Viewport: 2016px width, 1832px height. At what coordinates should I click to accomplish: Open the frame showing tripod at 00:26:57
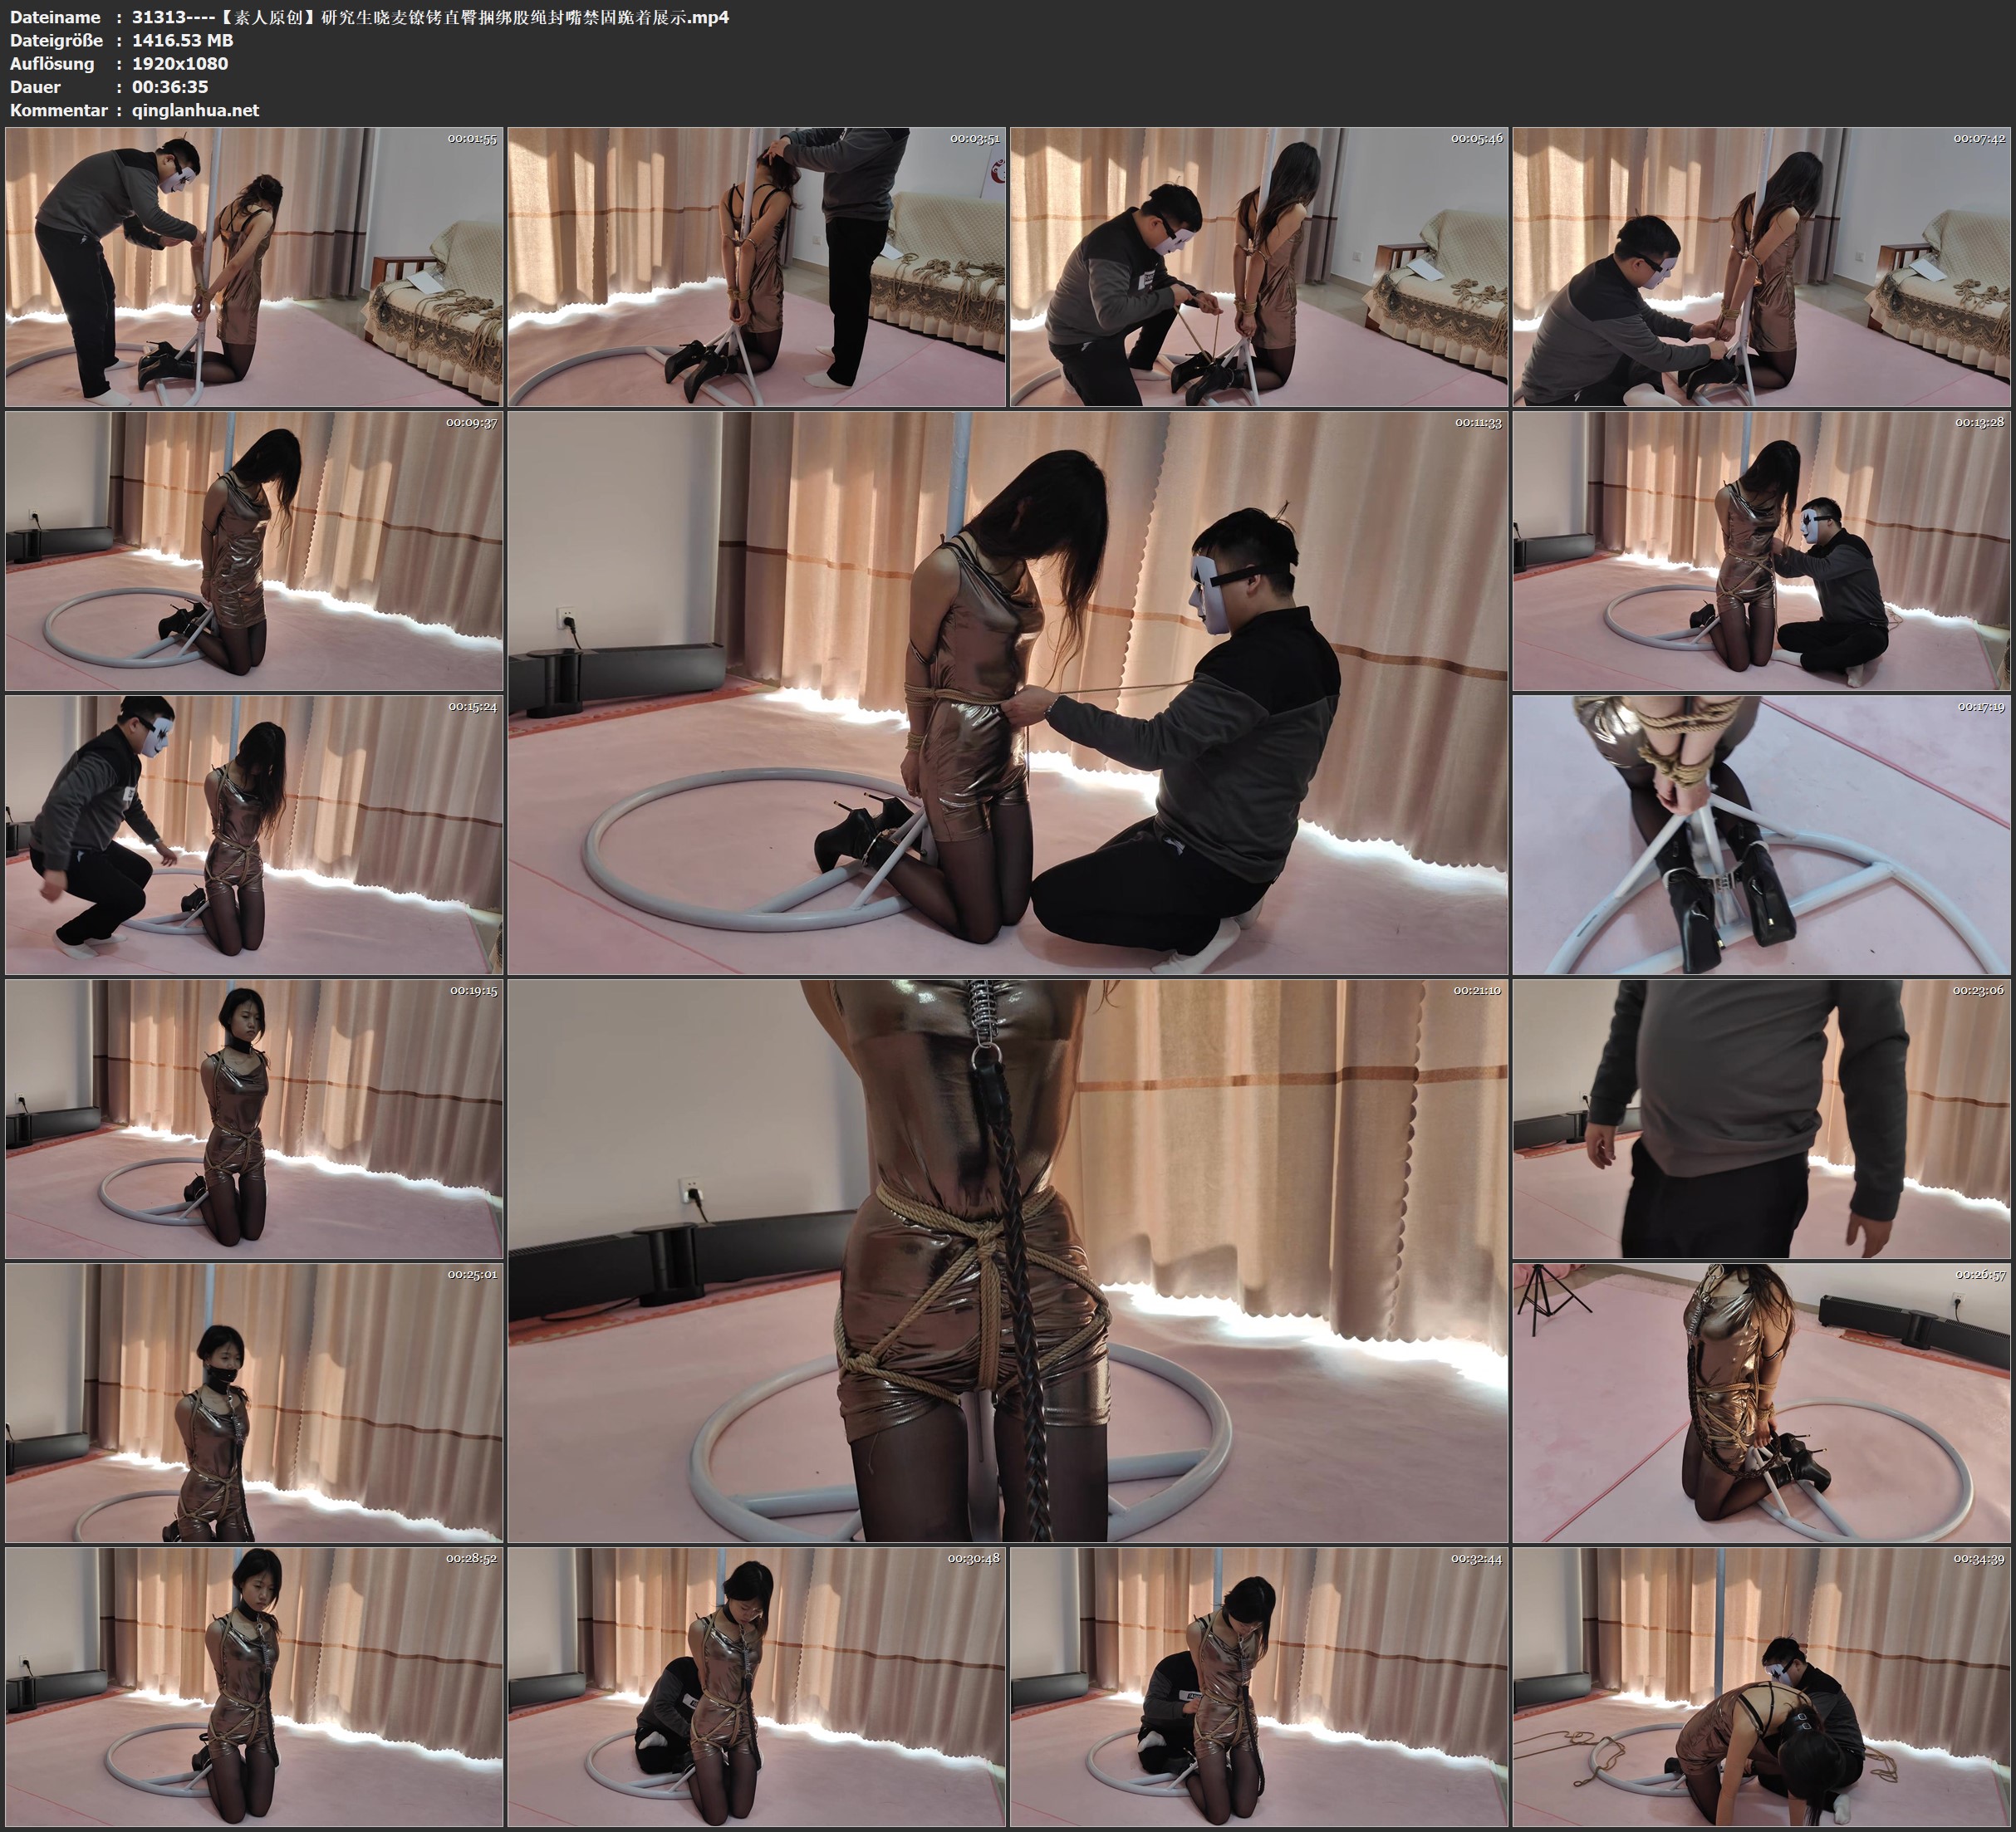coord(1761,1403)
